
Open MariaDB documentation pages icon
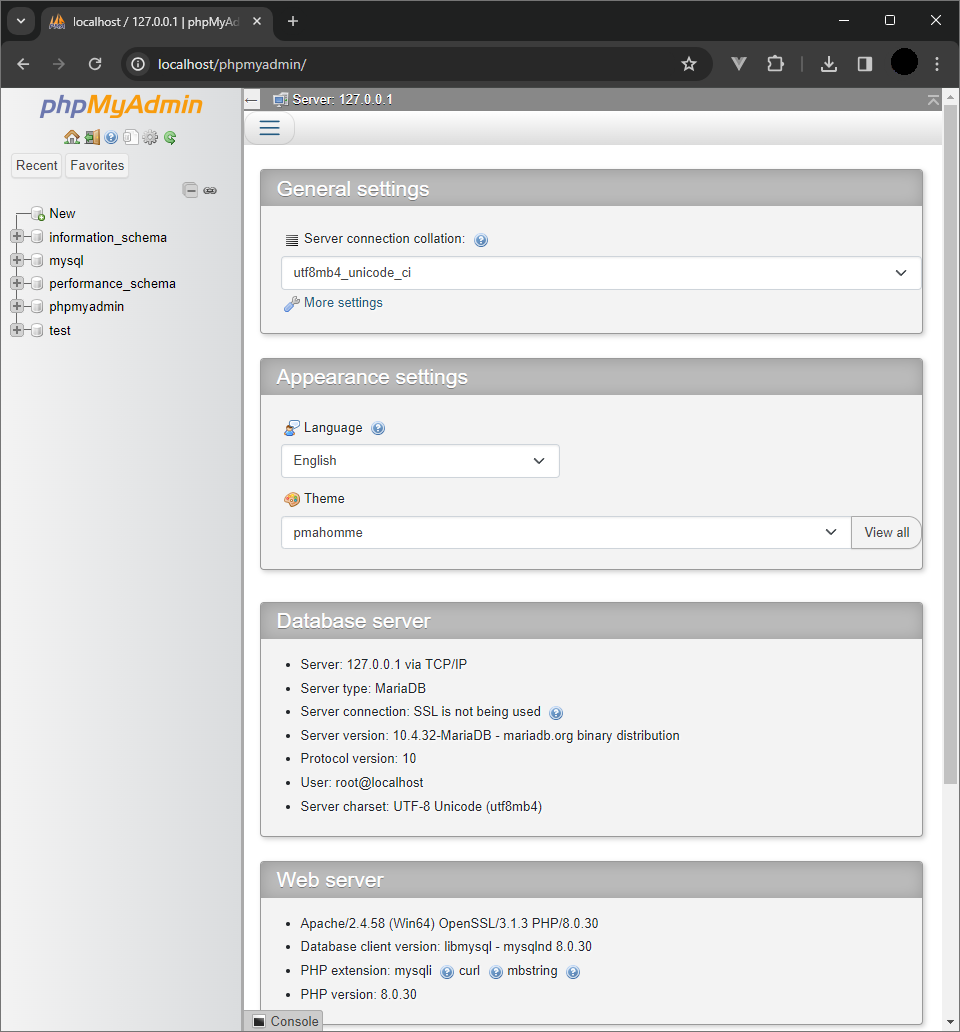[x=130, y=137]
